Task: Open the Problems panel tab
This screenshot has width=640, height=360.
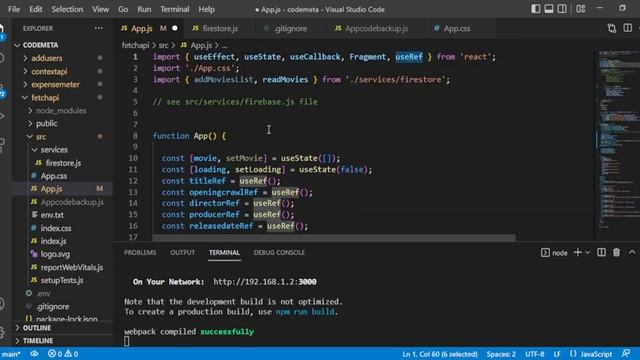Action: (x=140, y=253)
